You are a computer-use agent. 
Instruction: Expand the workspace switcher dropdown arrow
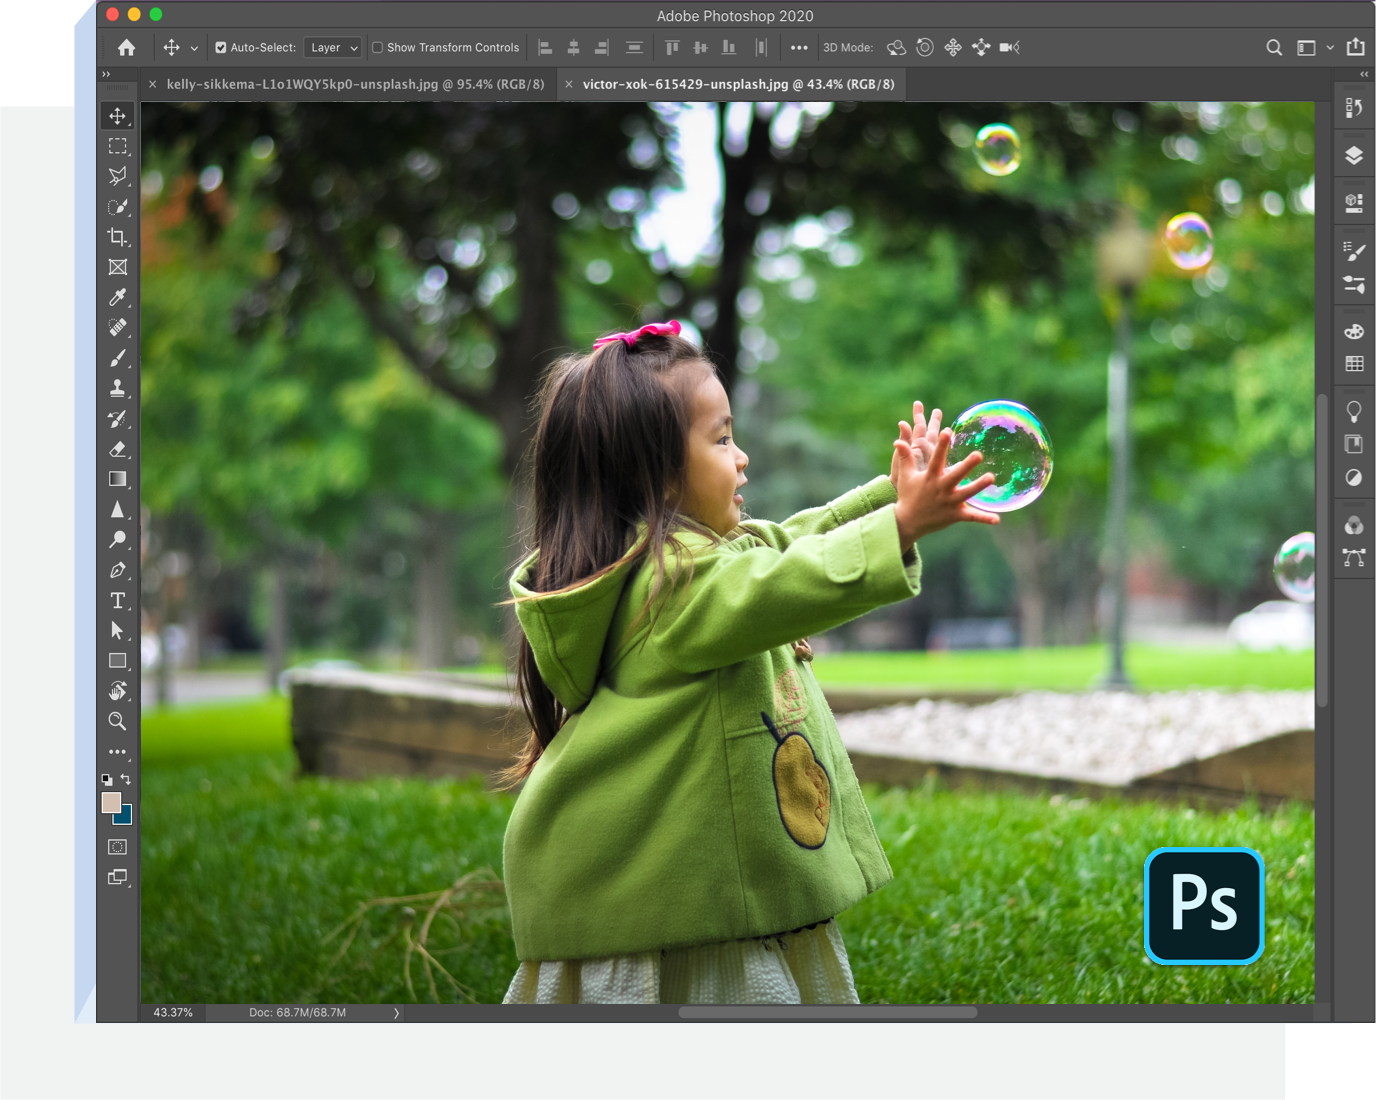[1330, 47]
